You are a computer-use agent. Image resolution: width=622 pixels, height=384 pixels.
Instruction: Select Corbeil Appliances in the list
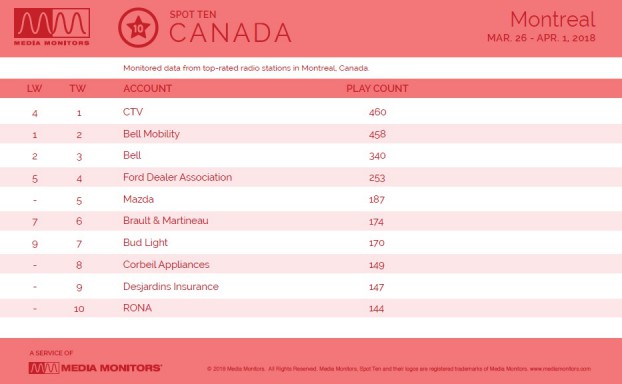point(166,265)
